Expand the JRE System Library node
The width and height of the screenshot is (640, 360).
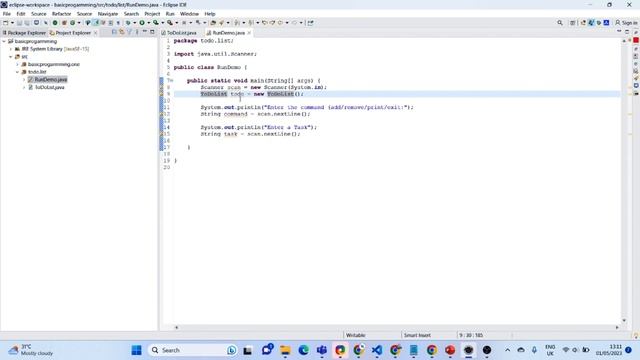[x=11, y=49]
